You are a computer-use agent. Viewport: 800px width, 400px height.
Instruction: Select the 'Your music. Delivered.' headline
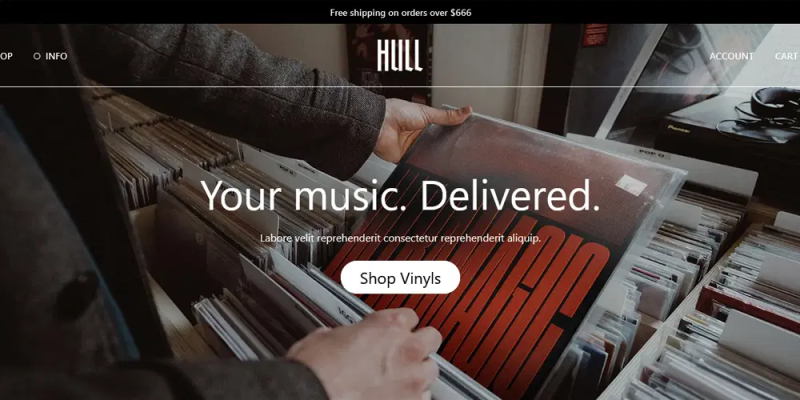[401, 195]
